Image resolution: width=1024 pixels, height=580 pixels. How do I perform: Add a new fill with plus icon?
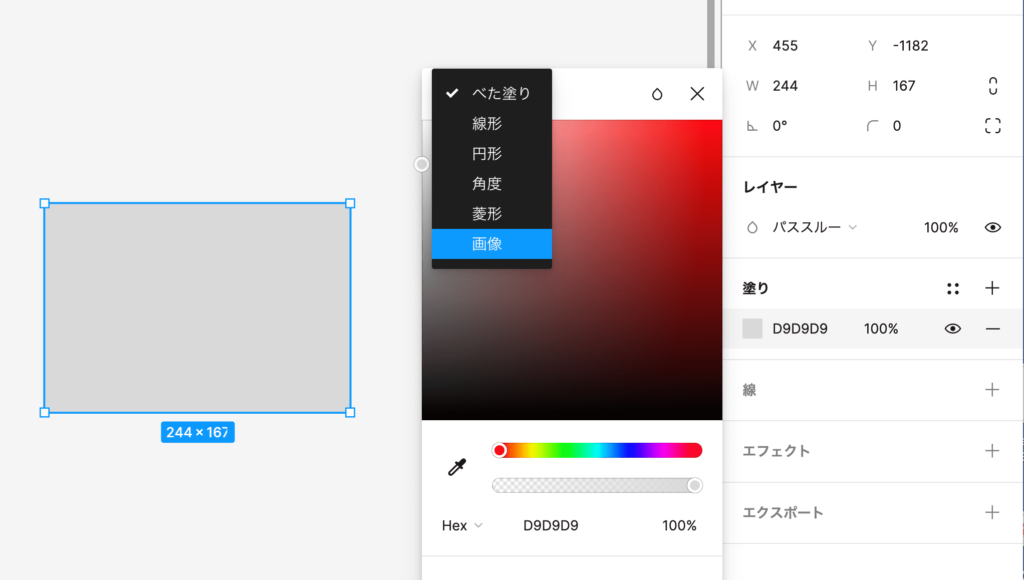992,288
